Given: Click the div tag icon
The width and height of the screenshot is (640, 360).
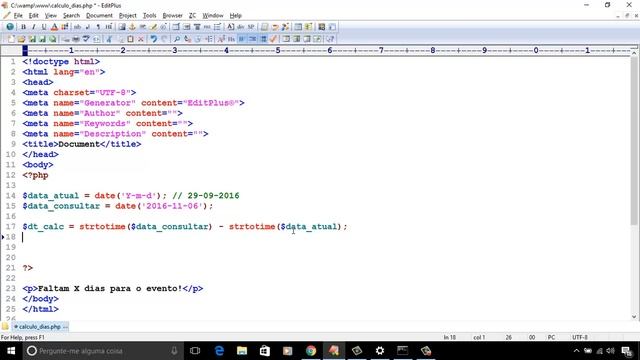Looking at the screenshot, I should 241,27.
